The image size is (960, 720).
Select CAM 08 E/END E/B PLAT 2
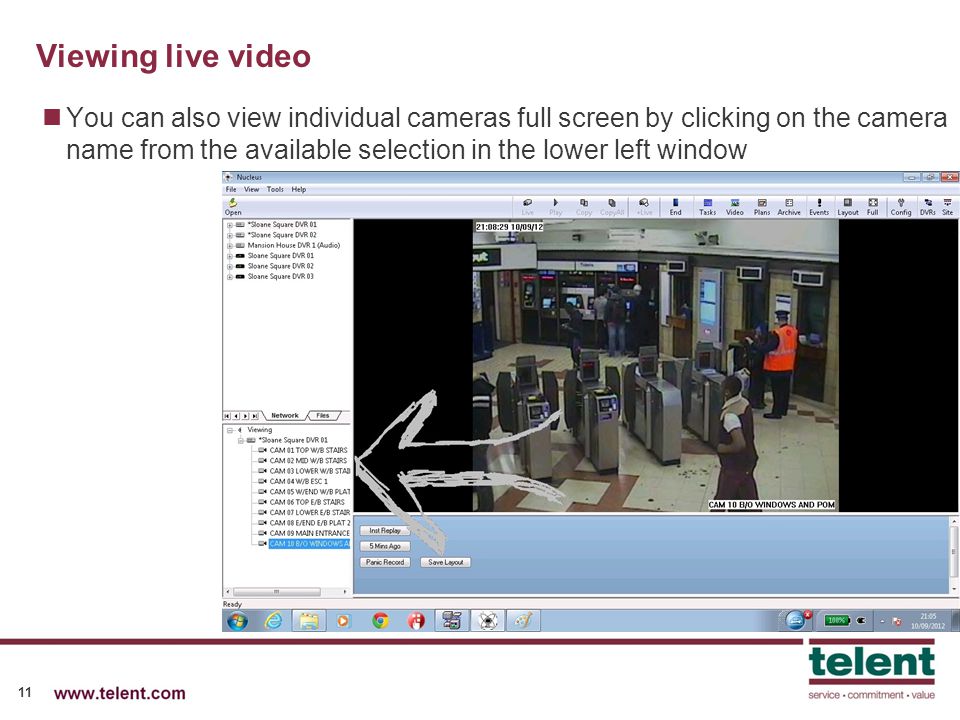click(x=310, y=523)
